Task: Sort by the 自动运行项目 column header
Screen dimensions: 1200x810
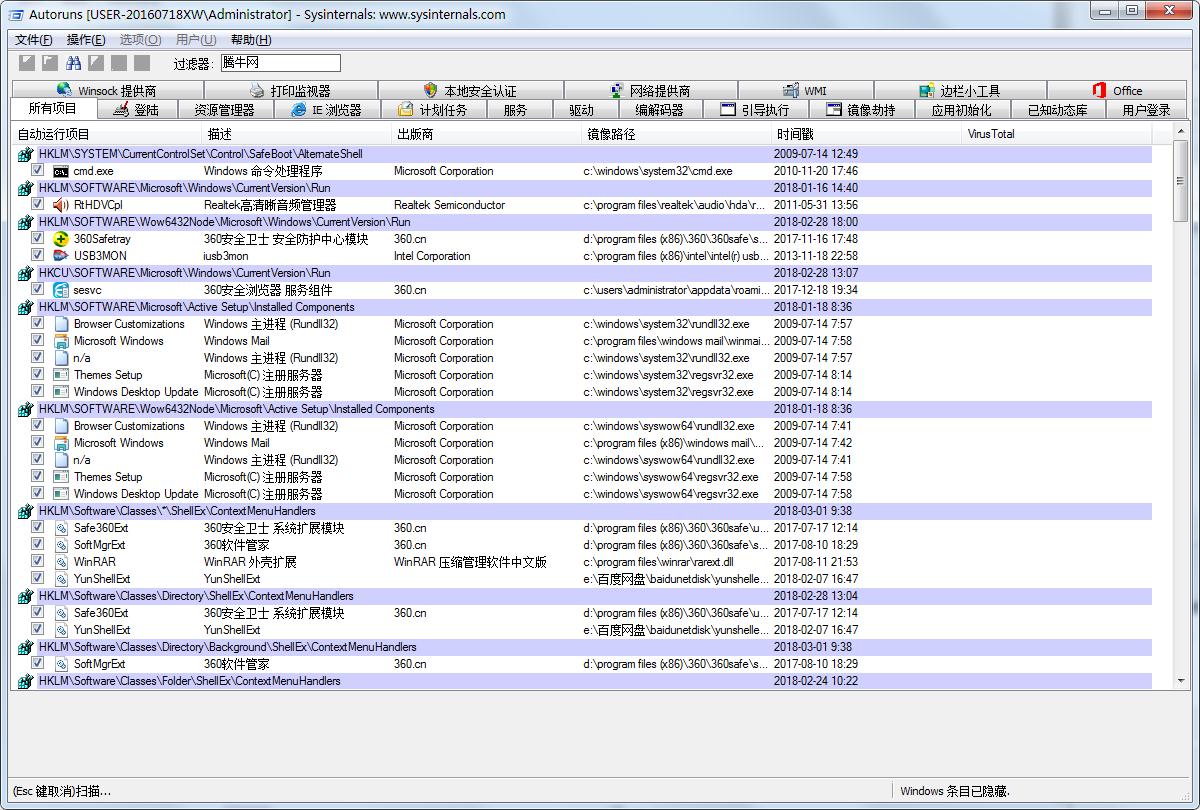Action: click(x=107, y=134)
